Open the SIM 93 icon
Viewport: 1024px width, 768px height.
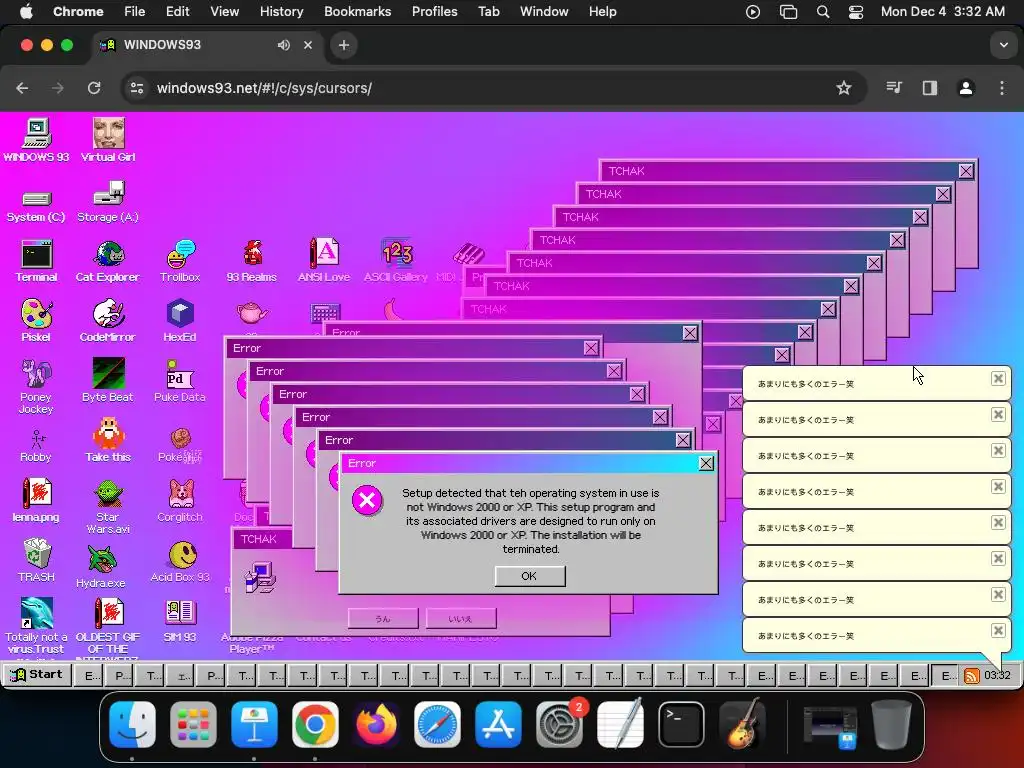point(180,620)
